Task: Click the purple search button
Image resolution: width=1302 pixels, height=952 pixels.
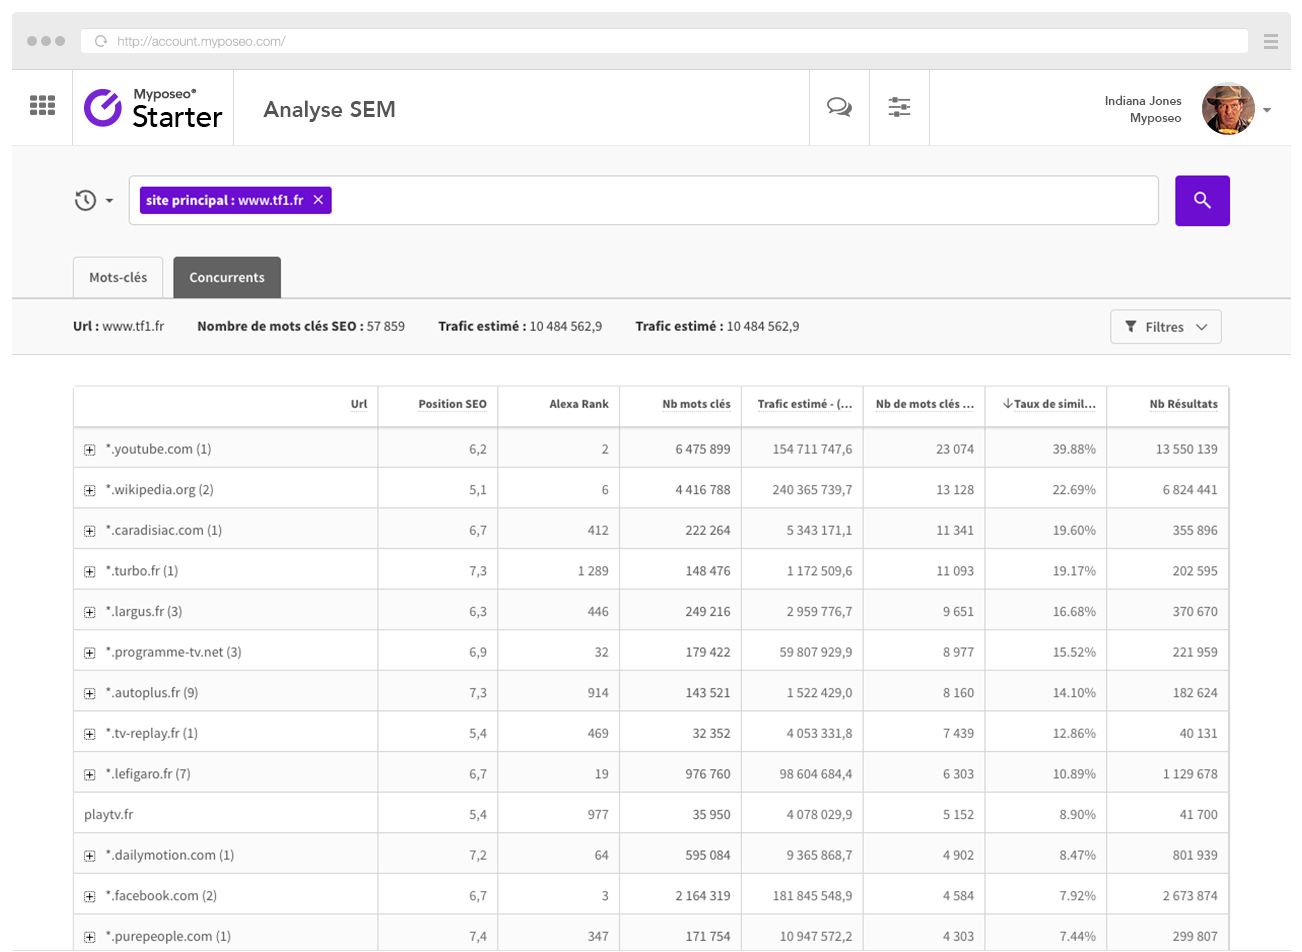Action: pos(1202,200)
